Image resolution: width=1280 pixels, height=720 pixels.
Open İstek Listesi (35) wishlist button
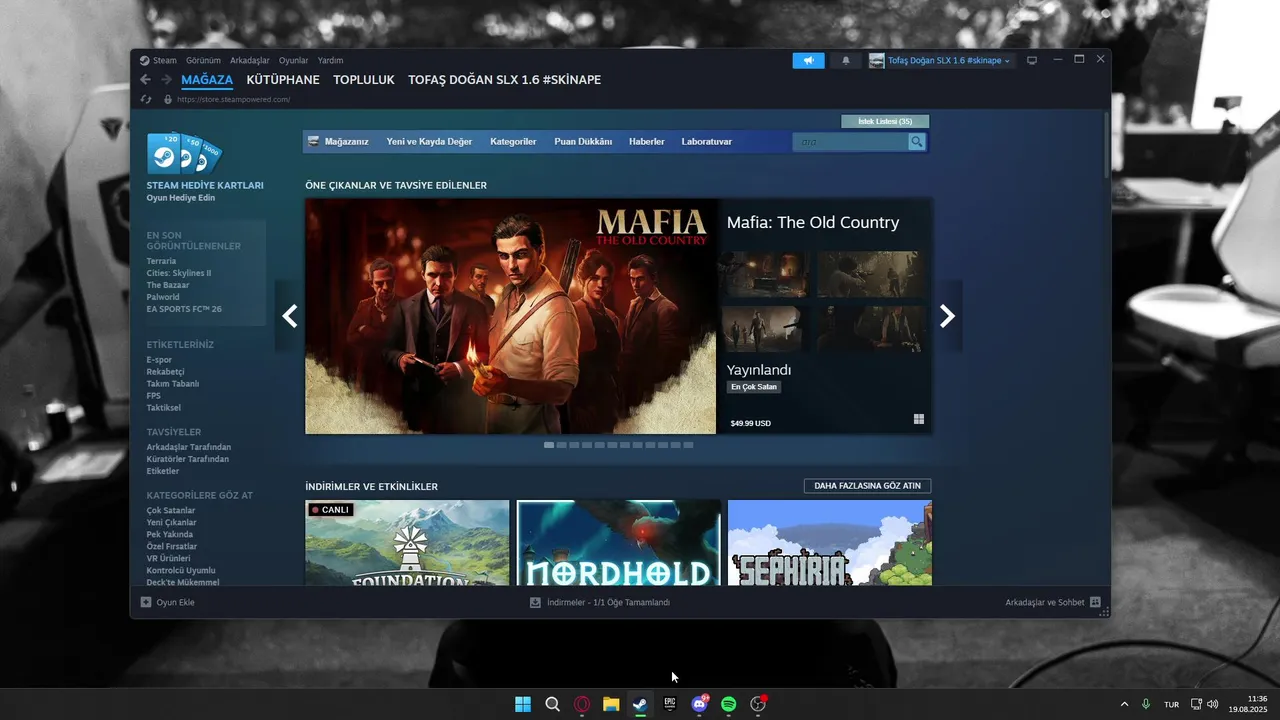click(885, 121)
